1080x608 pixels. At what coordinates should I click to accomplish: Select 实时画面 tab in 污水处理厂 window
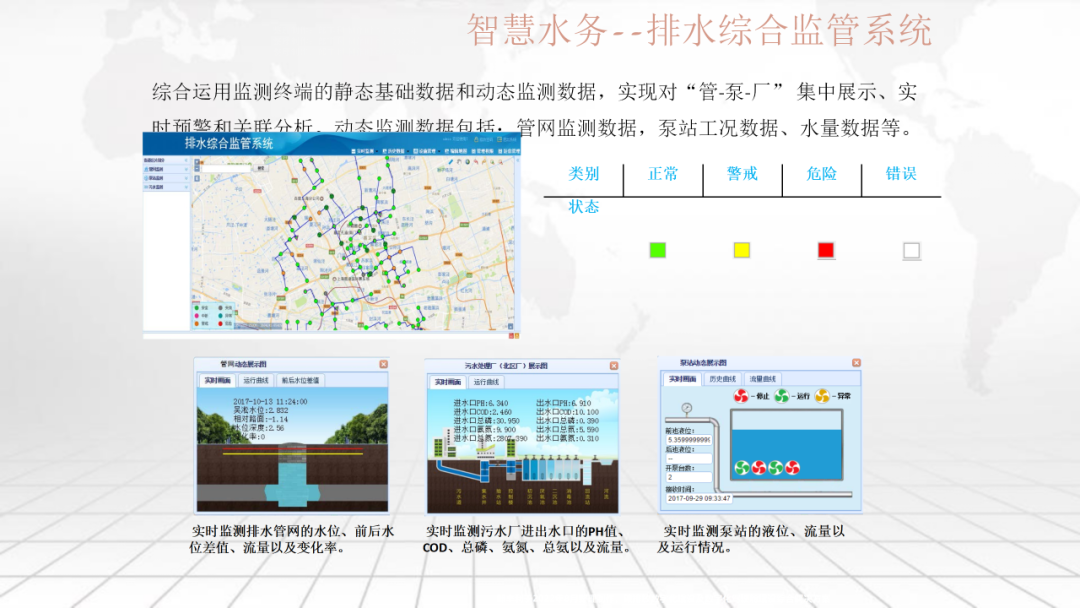click(x=448, y=381)
